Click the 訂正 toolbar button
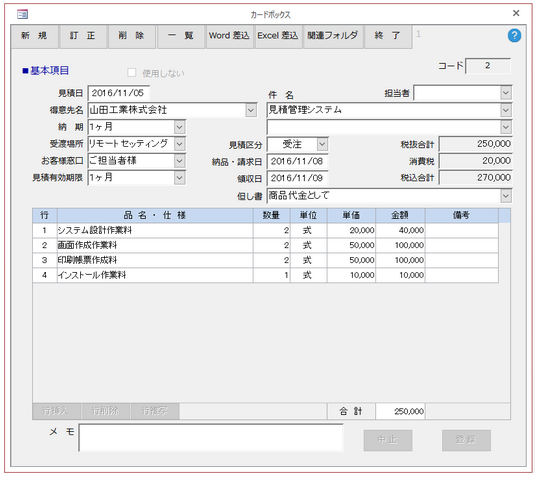This screenshot has height=477, width=536. [x=83, y=36]
